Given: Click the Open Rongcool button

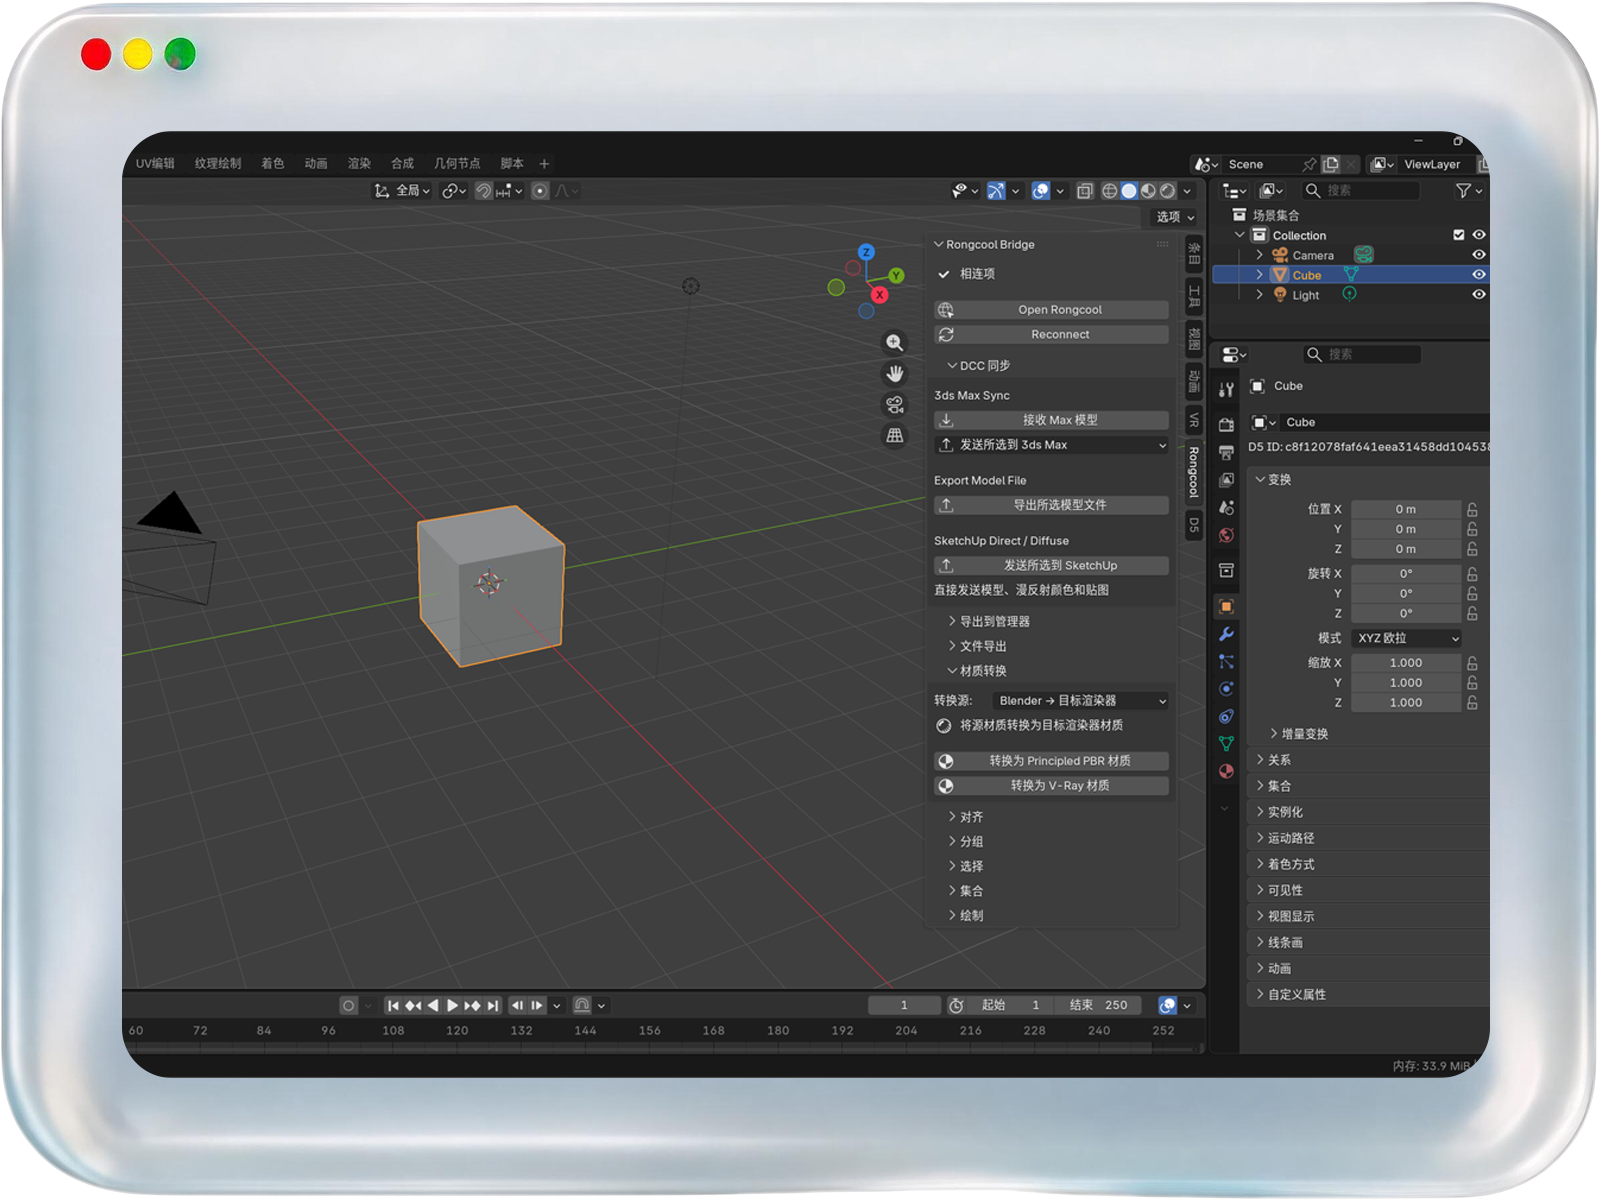Looking at the screenshot, I should coord(1052,310).
